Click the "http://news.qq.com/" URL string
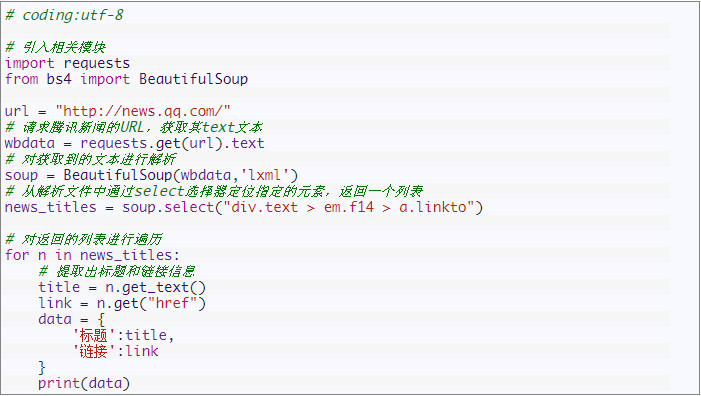This screenshot has width=701, height=396. 143,111
